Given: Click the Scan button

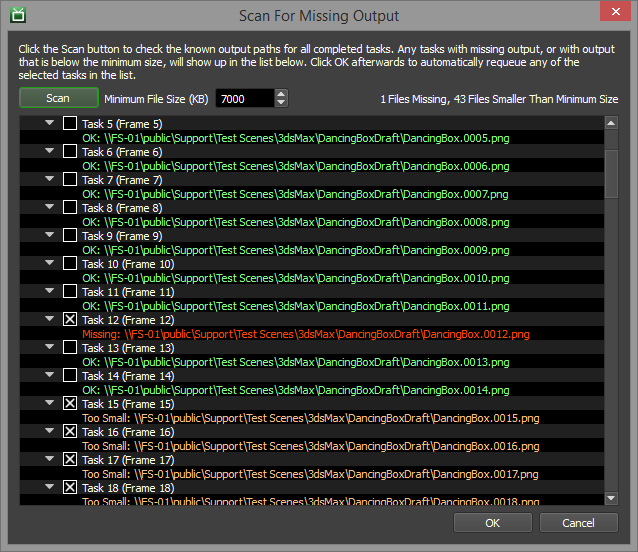Looking at the screenshot, I should pos(58,98).
